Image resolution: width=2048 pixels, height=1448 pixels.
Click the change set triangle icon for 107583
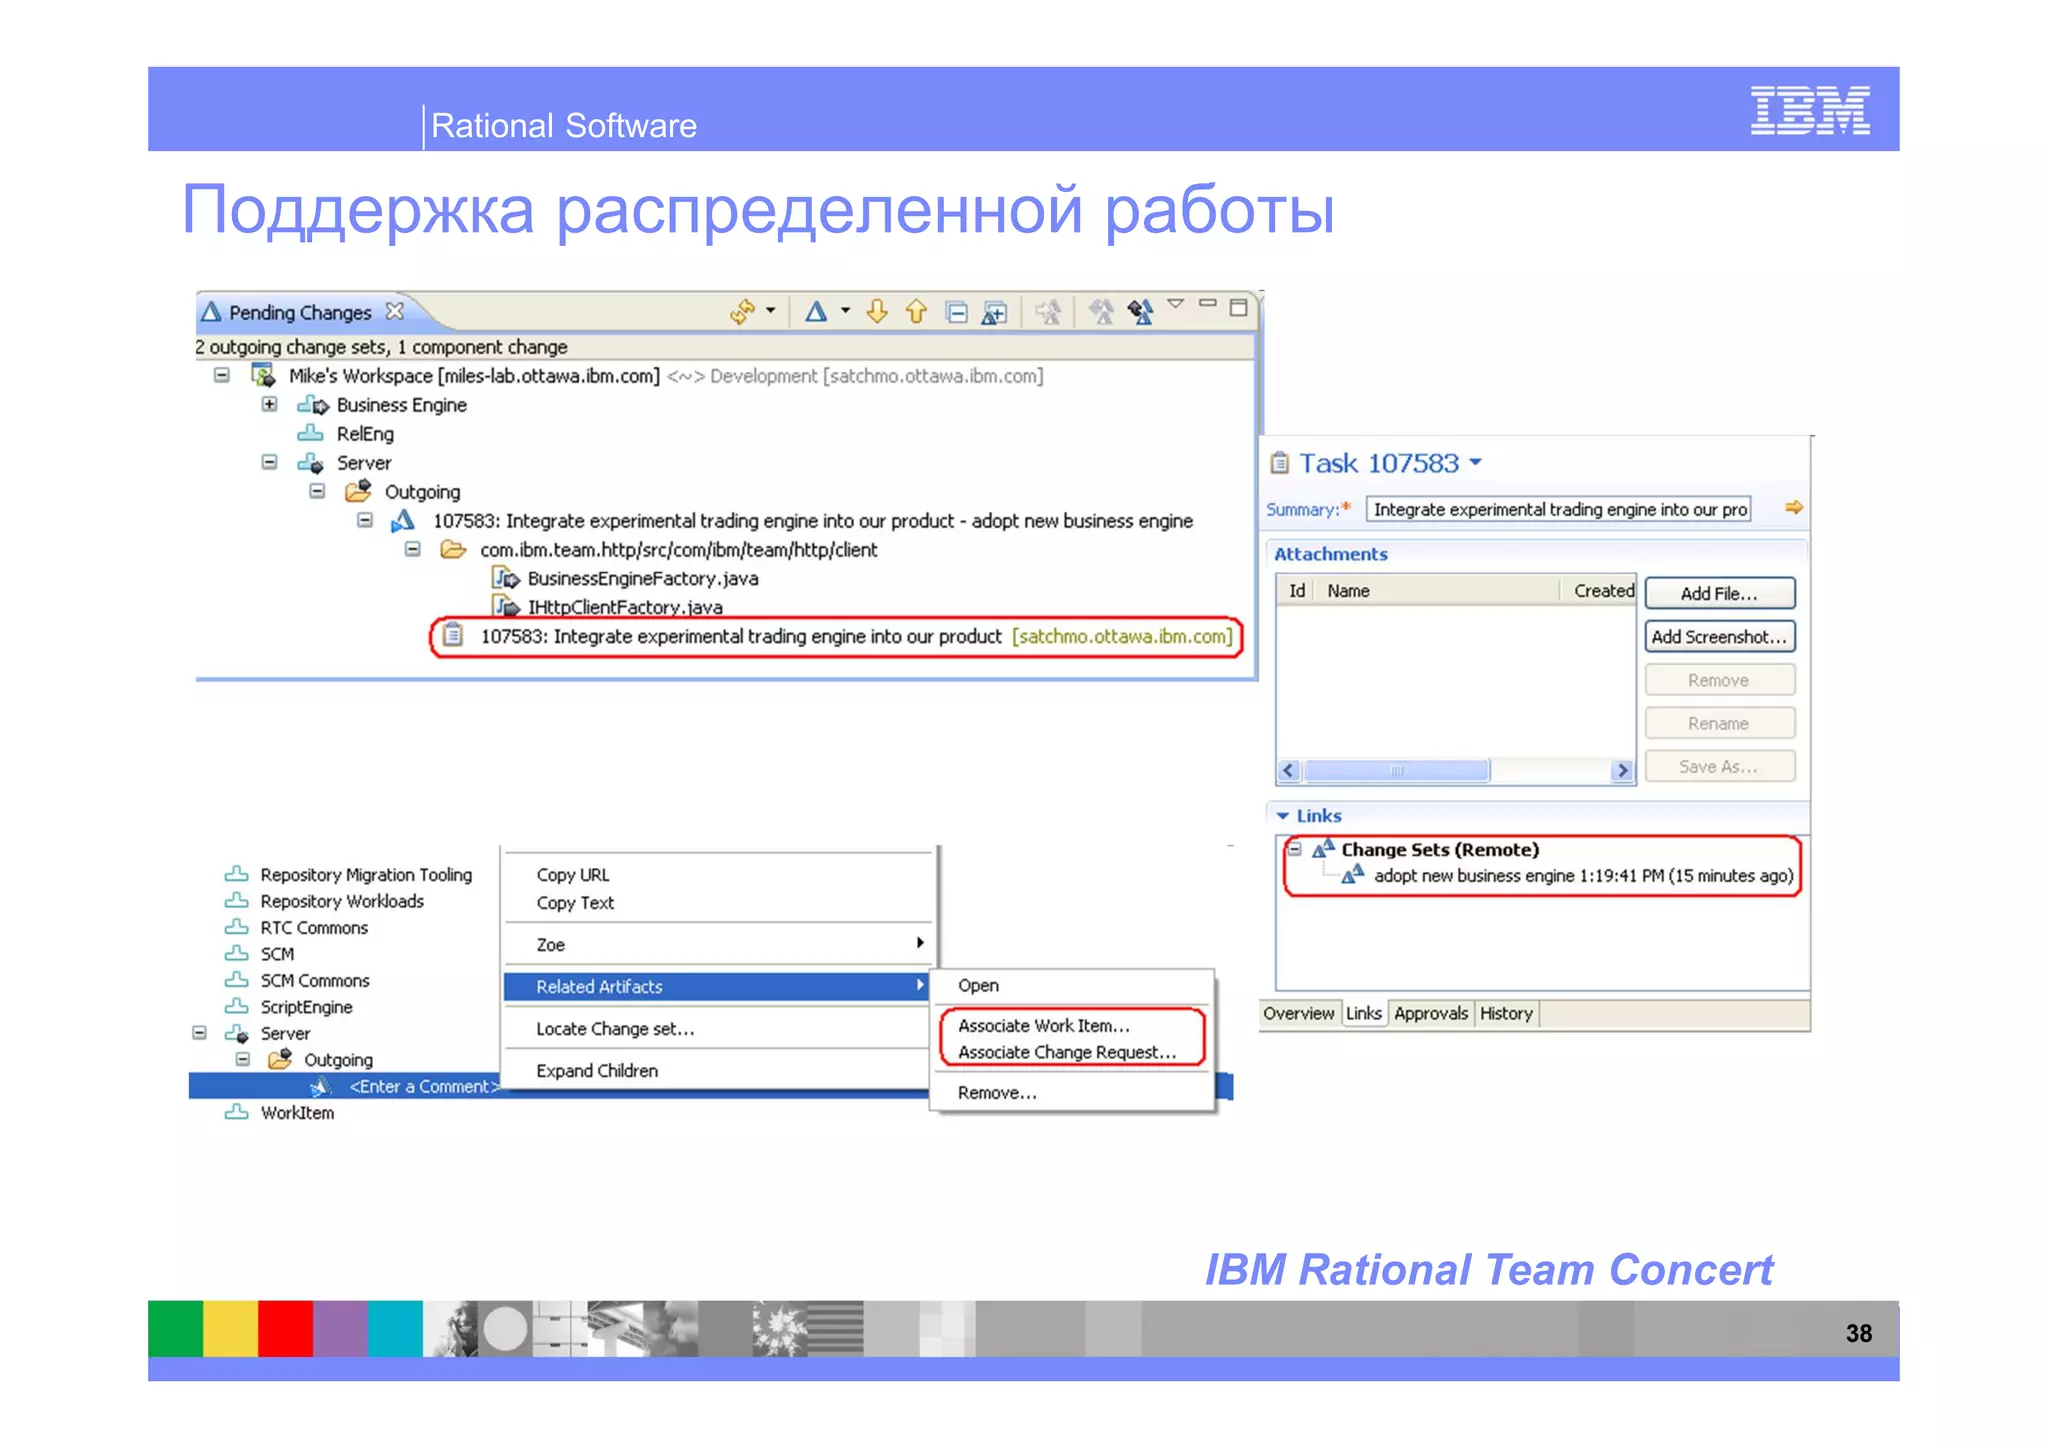coord(403,520)
